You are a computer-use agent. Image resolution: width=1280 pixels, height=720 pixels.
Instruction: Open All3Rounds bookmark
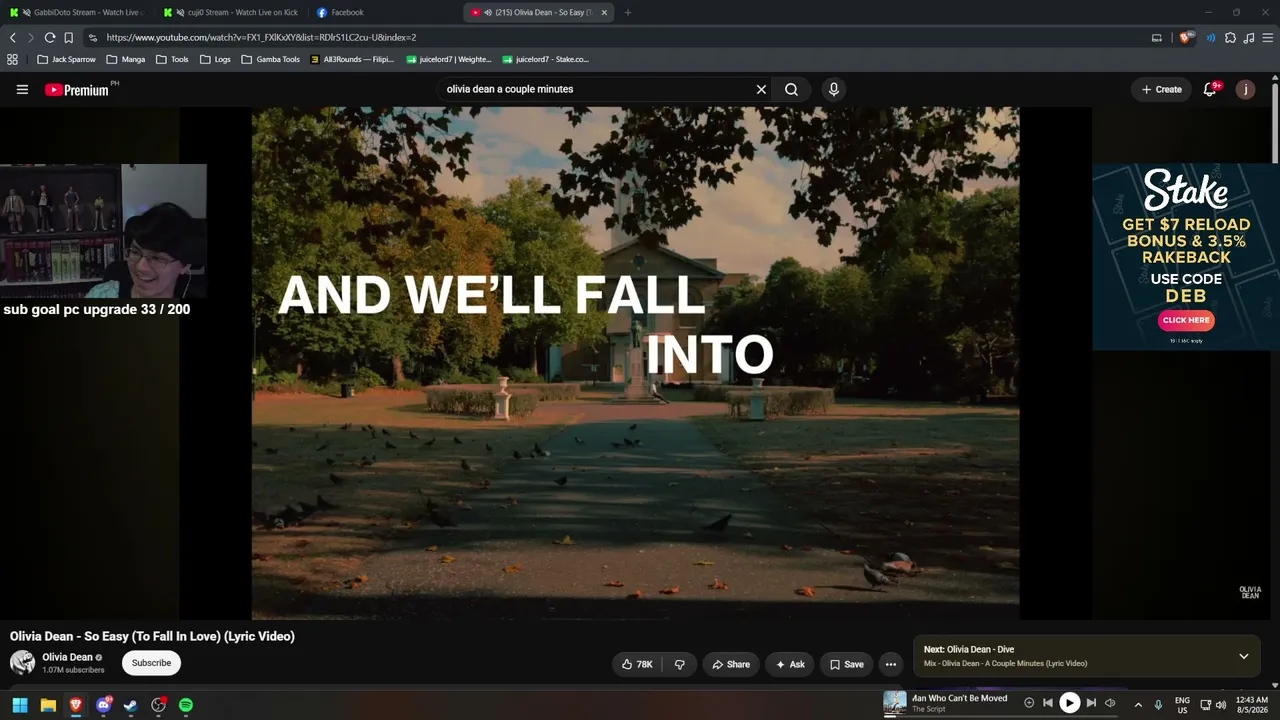coord(352,59)
